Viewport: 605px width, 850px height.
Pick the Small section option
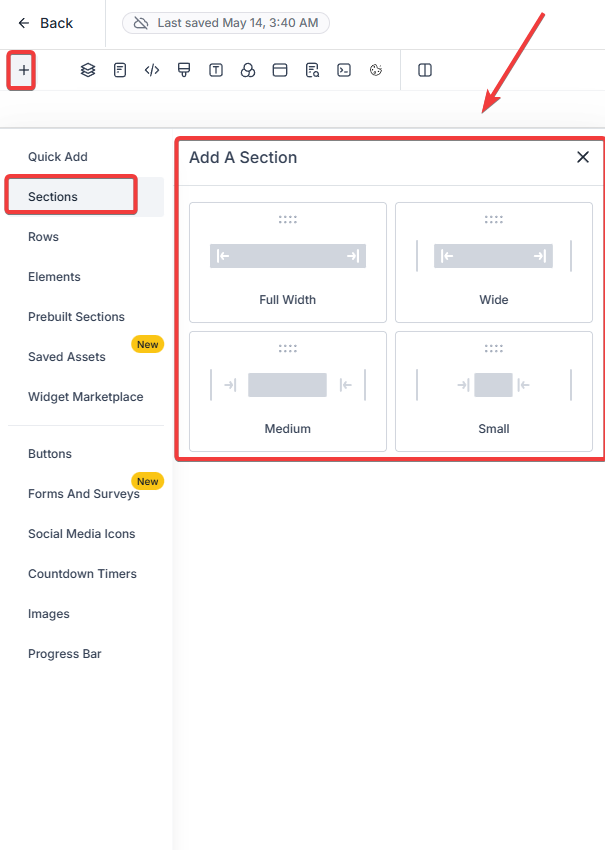tap(494, 391)
